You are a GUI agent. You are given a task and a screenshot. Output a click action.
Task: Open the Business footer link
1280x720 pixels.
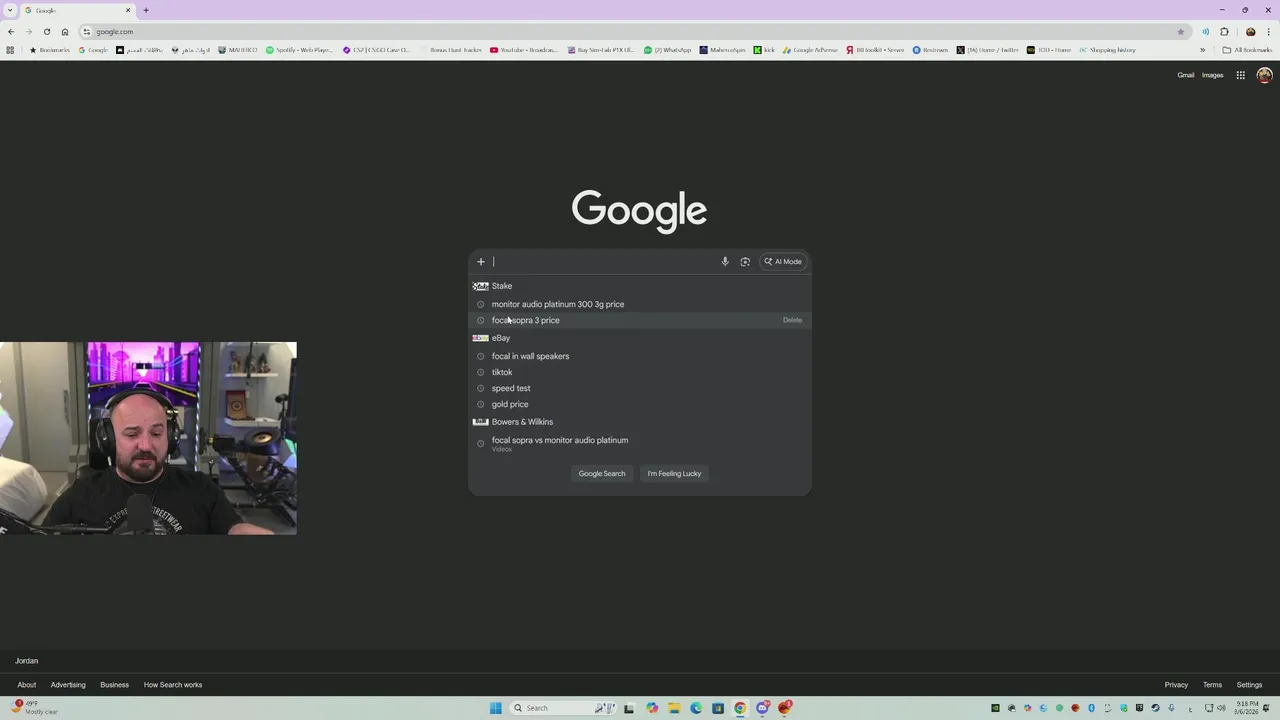click(114, 685)
